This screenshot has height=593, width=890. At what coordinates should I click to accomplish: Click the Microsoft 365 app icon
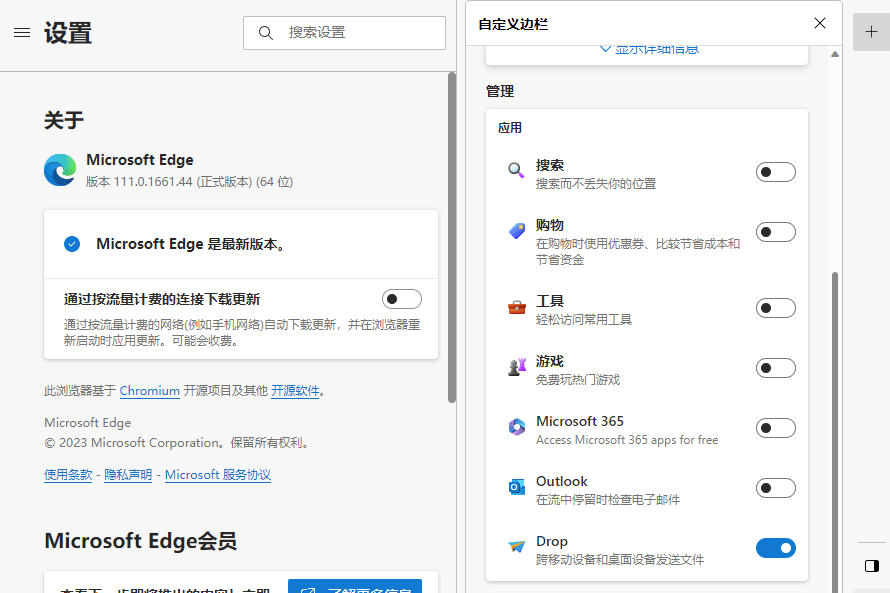pos(517,427)
